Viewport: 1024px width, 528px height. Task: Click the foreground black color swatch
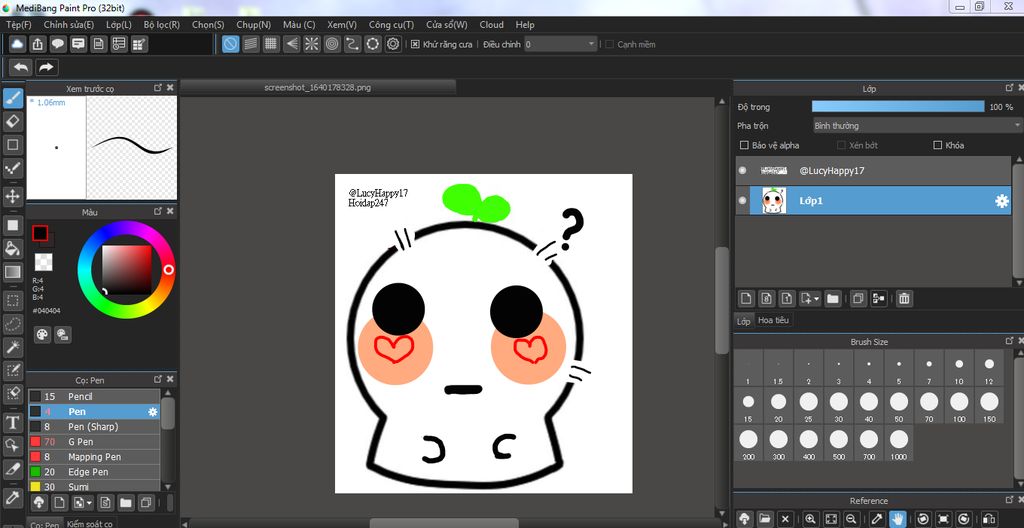pyautogui.click(x=40, y=233)
